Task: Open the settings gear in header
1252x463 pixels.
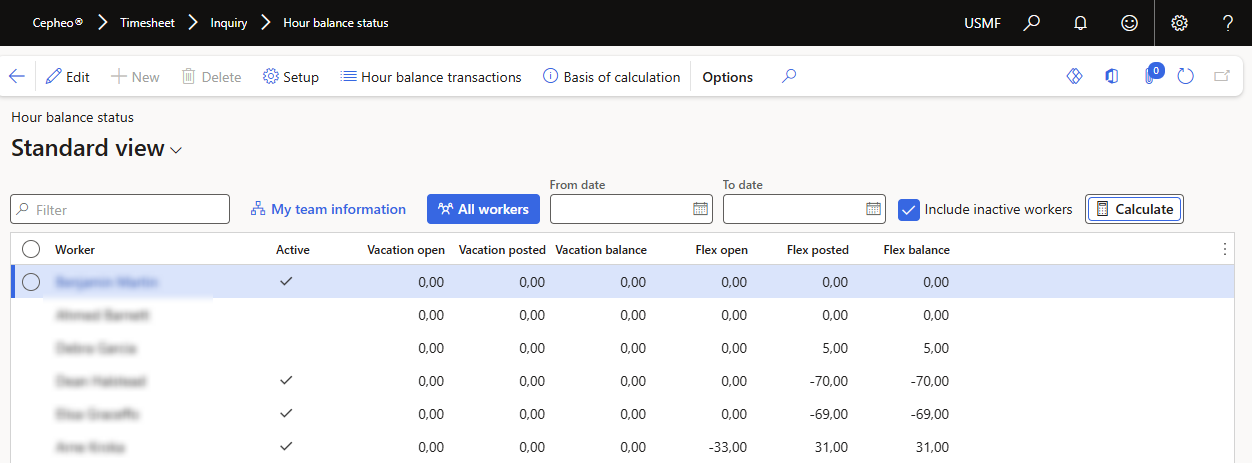Action: tap(1179, 23)
